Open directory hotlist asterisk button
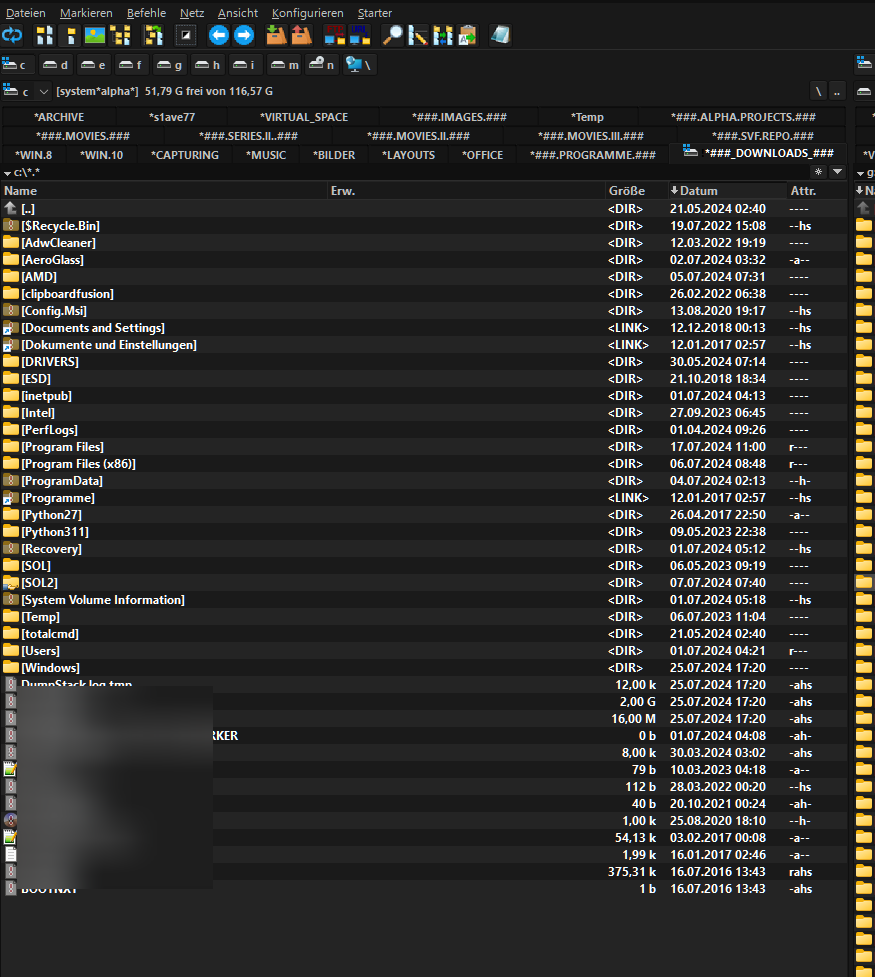 [x=818, y=172]
